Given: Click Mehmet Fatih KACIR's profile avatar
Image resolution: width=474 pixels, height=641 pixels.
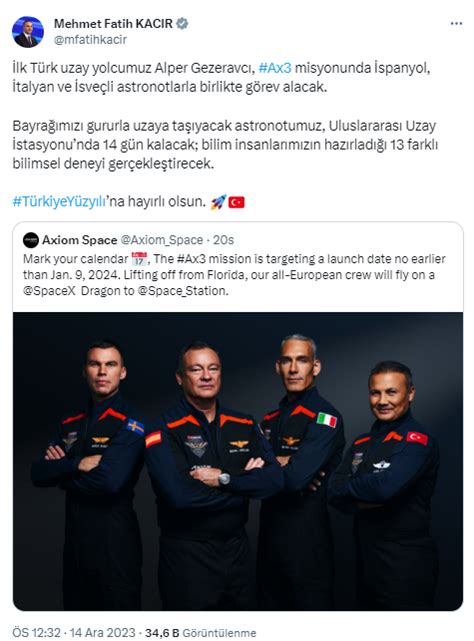Looking at the screenshot, I should [28, 32].
